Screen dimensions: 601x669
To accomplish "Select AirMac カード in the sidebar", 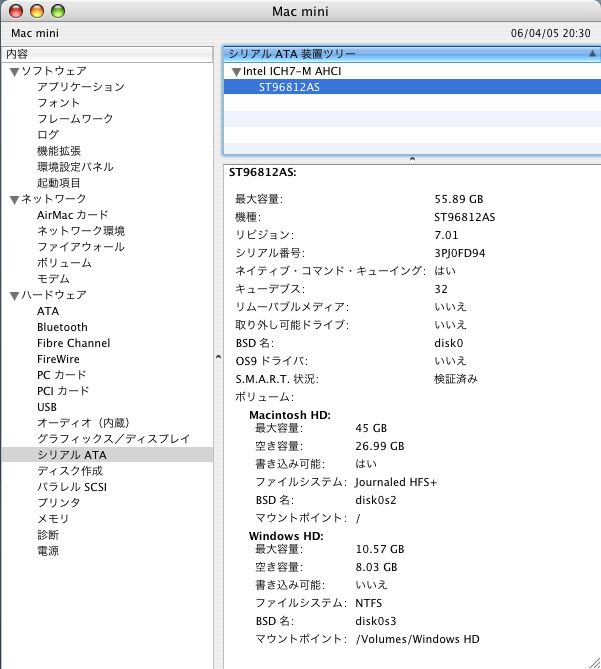I will (x=73, y=215).
